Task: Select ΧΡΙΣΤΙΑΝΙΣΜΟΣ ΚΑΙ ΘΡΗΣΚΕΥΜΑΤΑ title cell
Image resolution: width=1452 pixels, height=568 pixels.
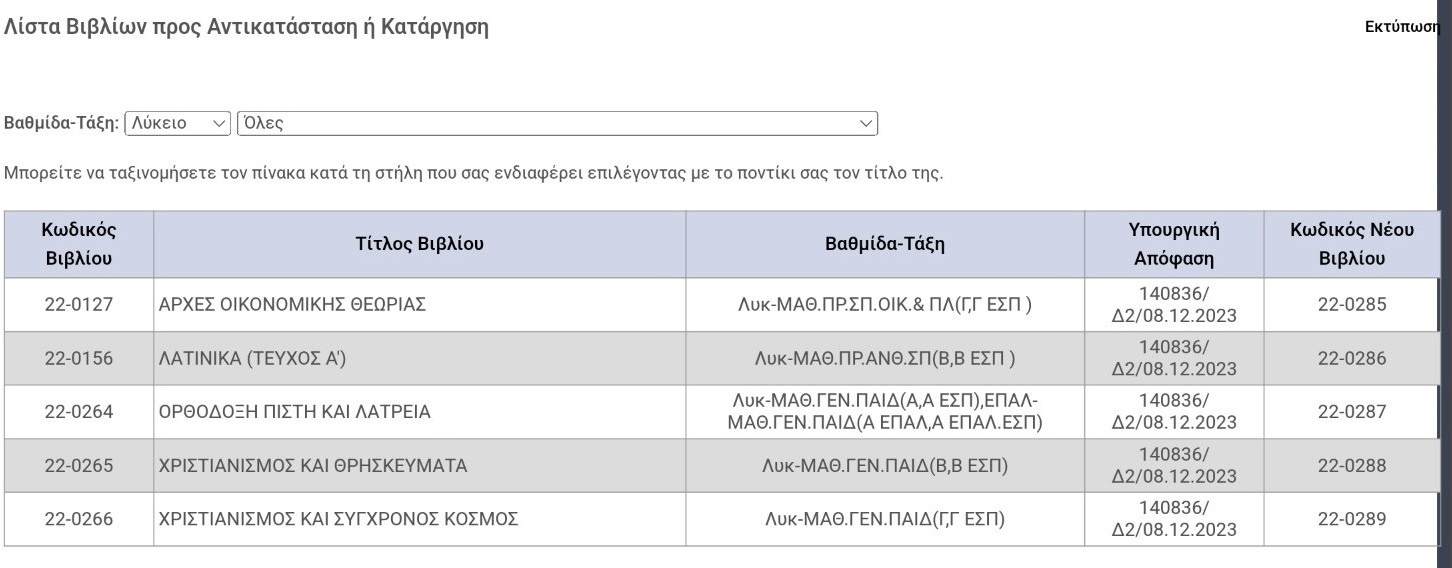Action: (x=313, y=466)
